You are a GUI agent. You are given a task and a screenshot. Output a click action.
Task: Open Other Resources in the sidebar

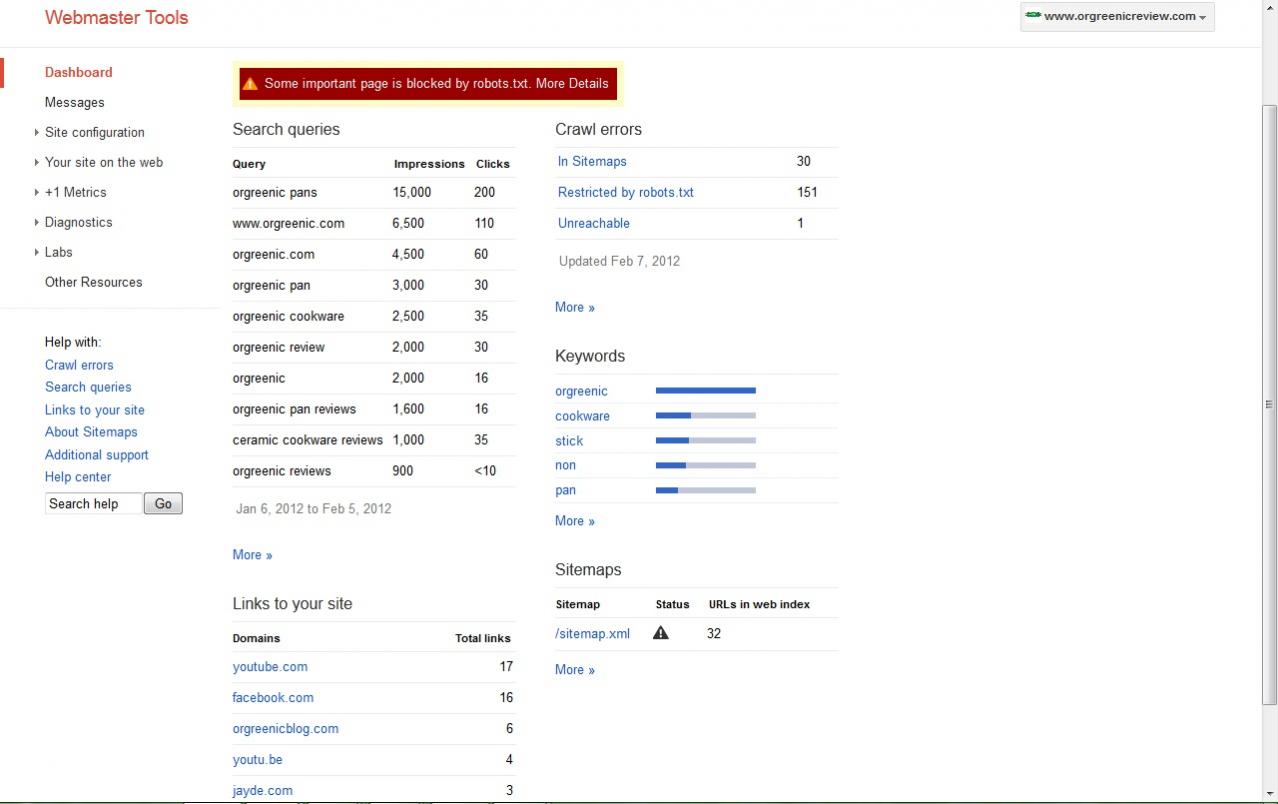coord(94,282)
